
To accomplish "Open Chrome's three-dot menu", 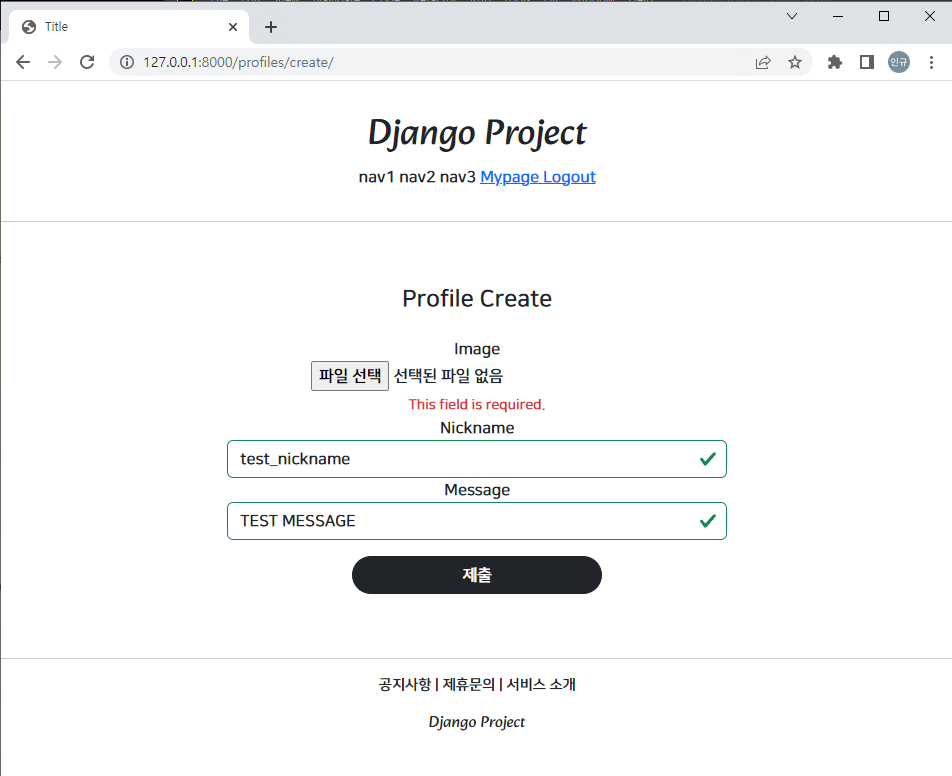I will point(931,62).
